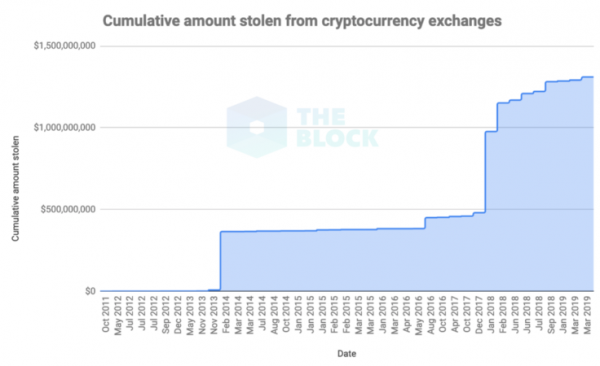
Task: Click the $1,500,000,000 y-axis label
Action: pyautogui.click(x=65, y=46)
